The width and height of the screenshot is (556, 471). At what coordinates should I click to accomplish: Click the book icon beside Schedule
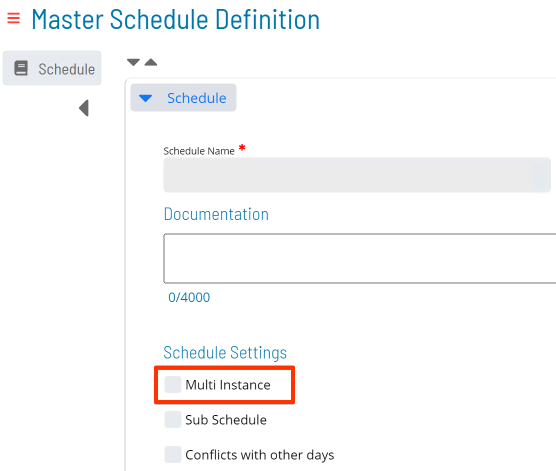[21, 68]
